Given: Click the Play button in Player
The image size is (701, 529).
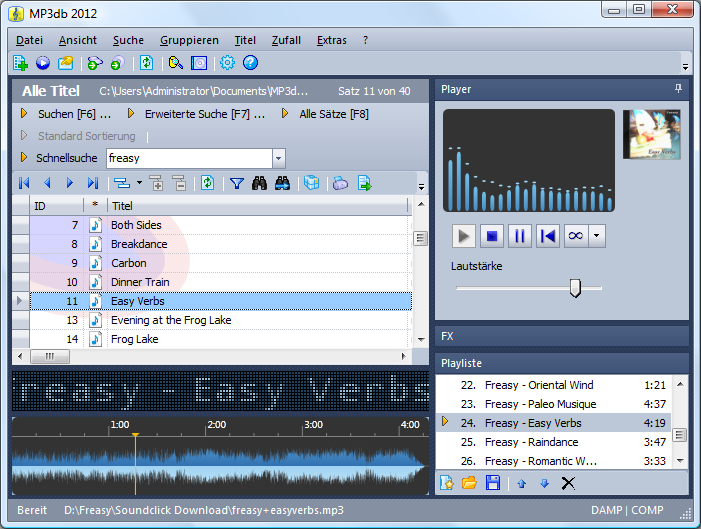Looking at the screenshot, I should tap(464, 236).
